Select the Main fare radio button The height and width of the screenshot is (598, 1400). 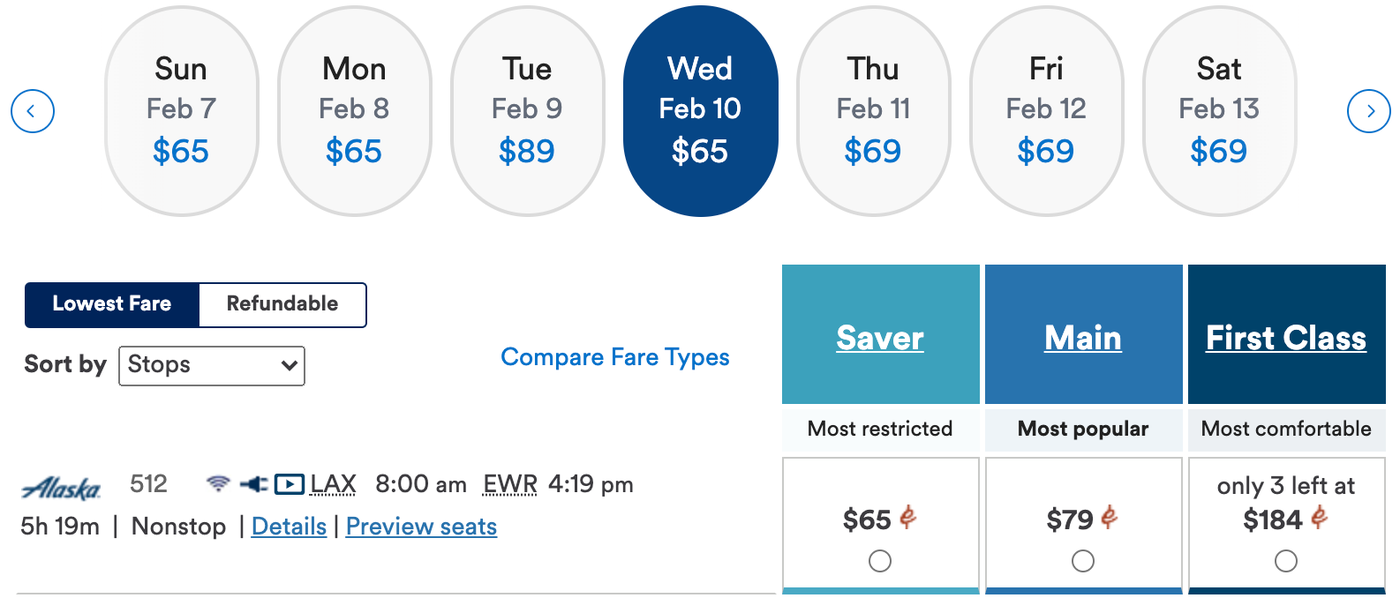[1083, 561]
